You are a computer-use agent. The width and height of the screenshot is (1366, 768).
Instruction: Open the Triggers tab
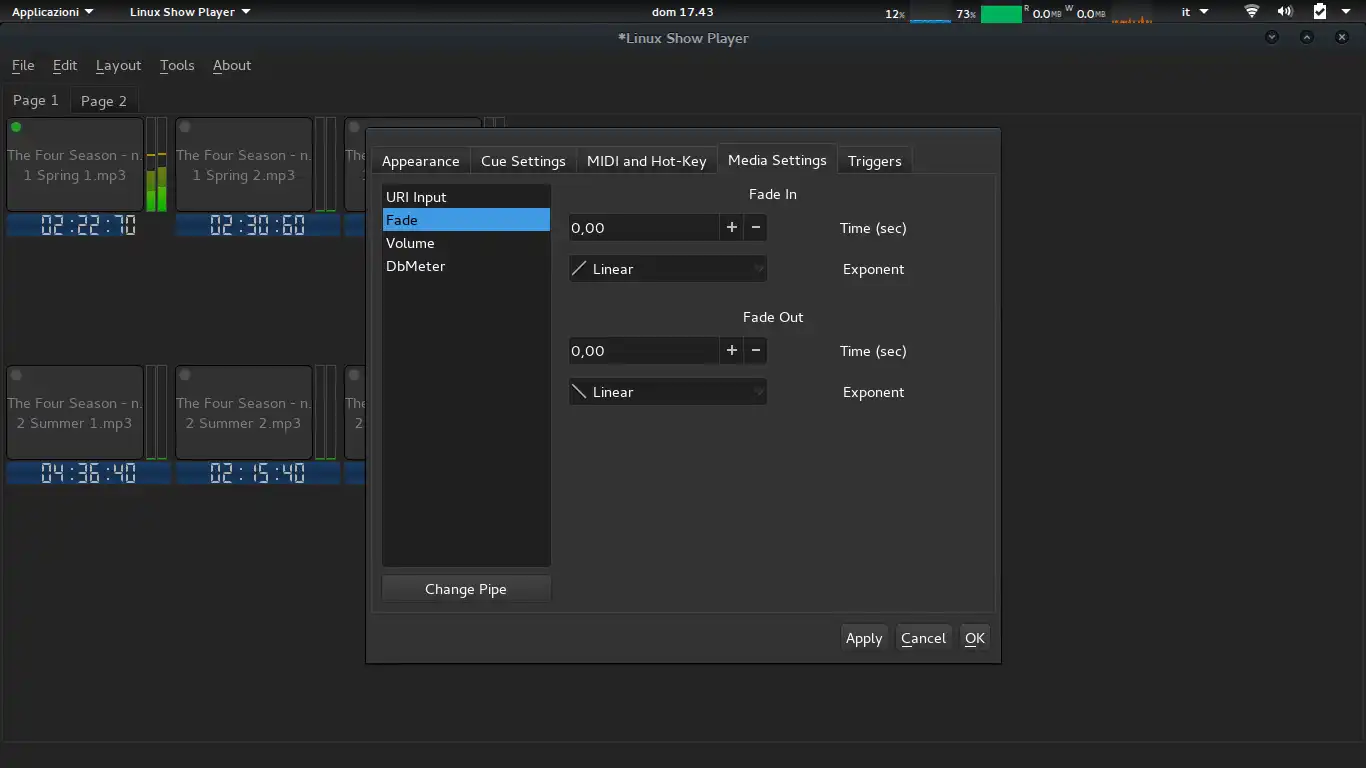(x=875, y=161)
